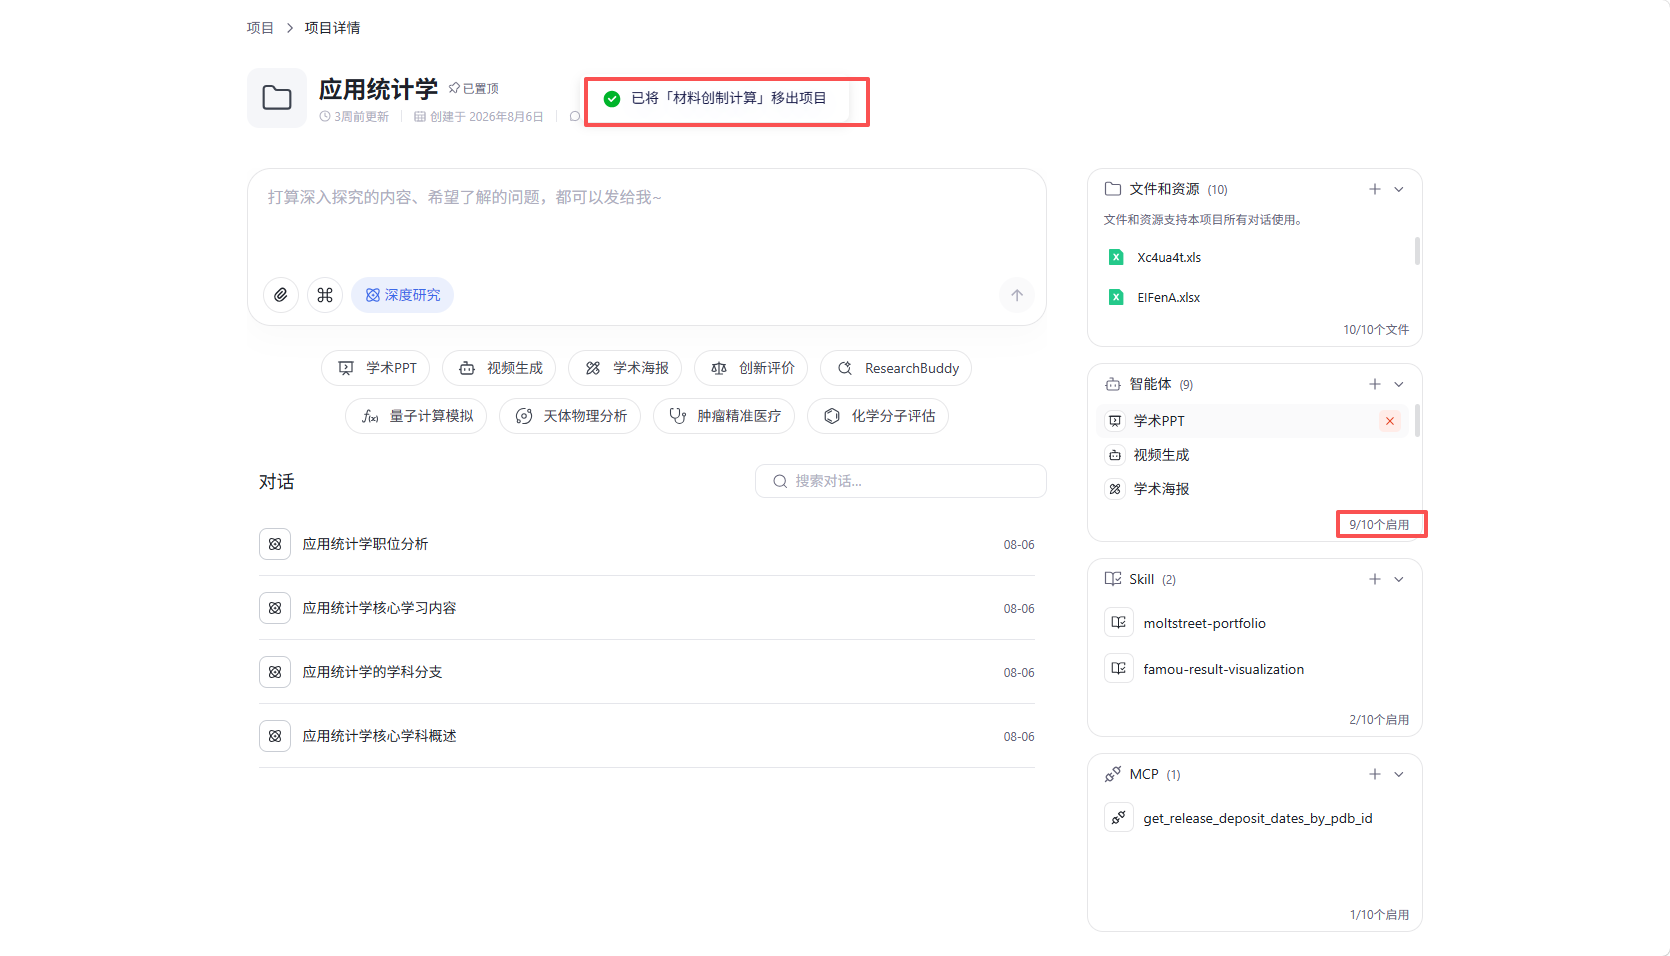Click the files list scrollbar
The height and width of the screenshot is (956, 1670).
tap(1417, 251)
